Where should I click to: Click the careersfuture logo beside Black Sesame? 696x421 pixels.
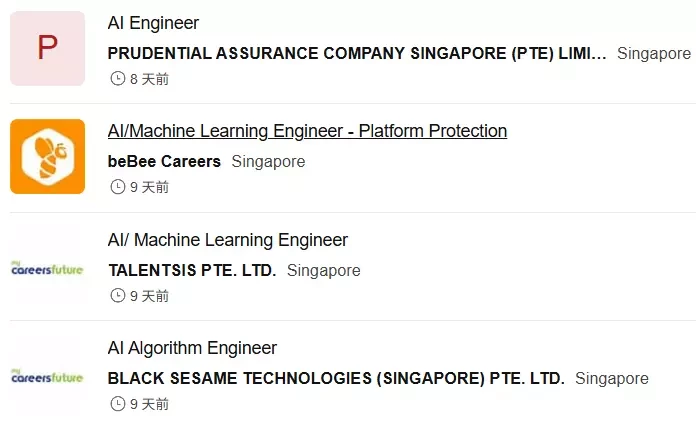[x=47, y=377]
